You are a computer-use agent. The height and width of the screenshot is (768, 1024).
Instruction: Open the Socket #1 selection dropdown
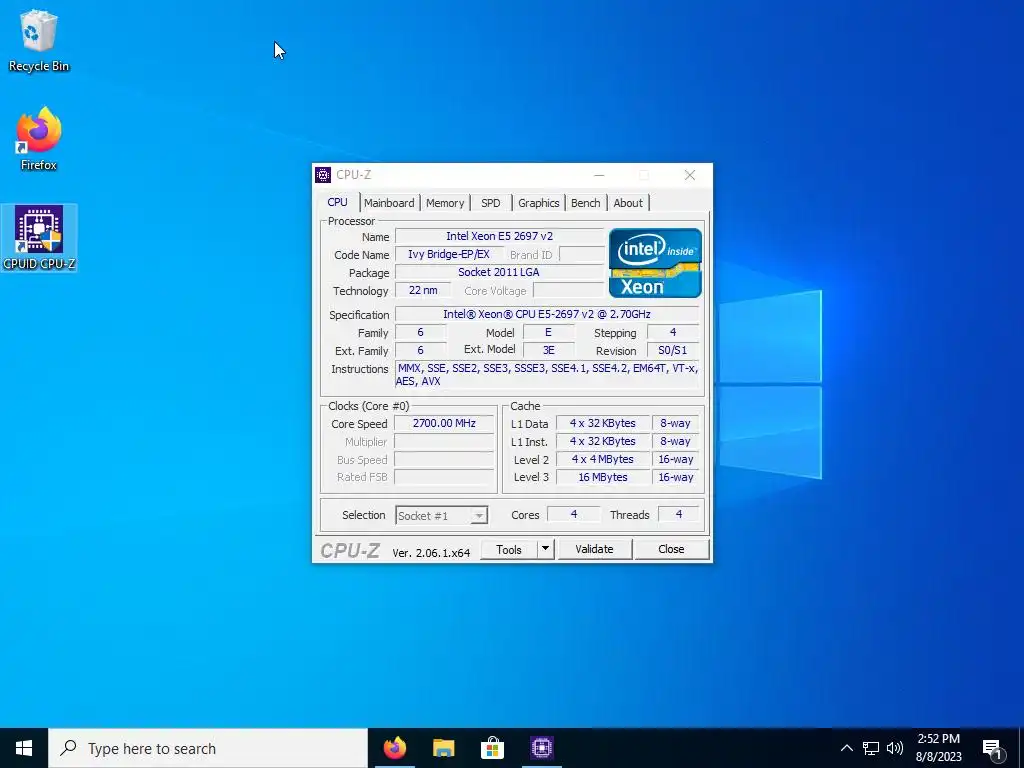pos(441,515)
